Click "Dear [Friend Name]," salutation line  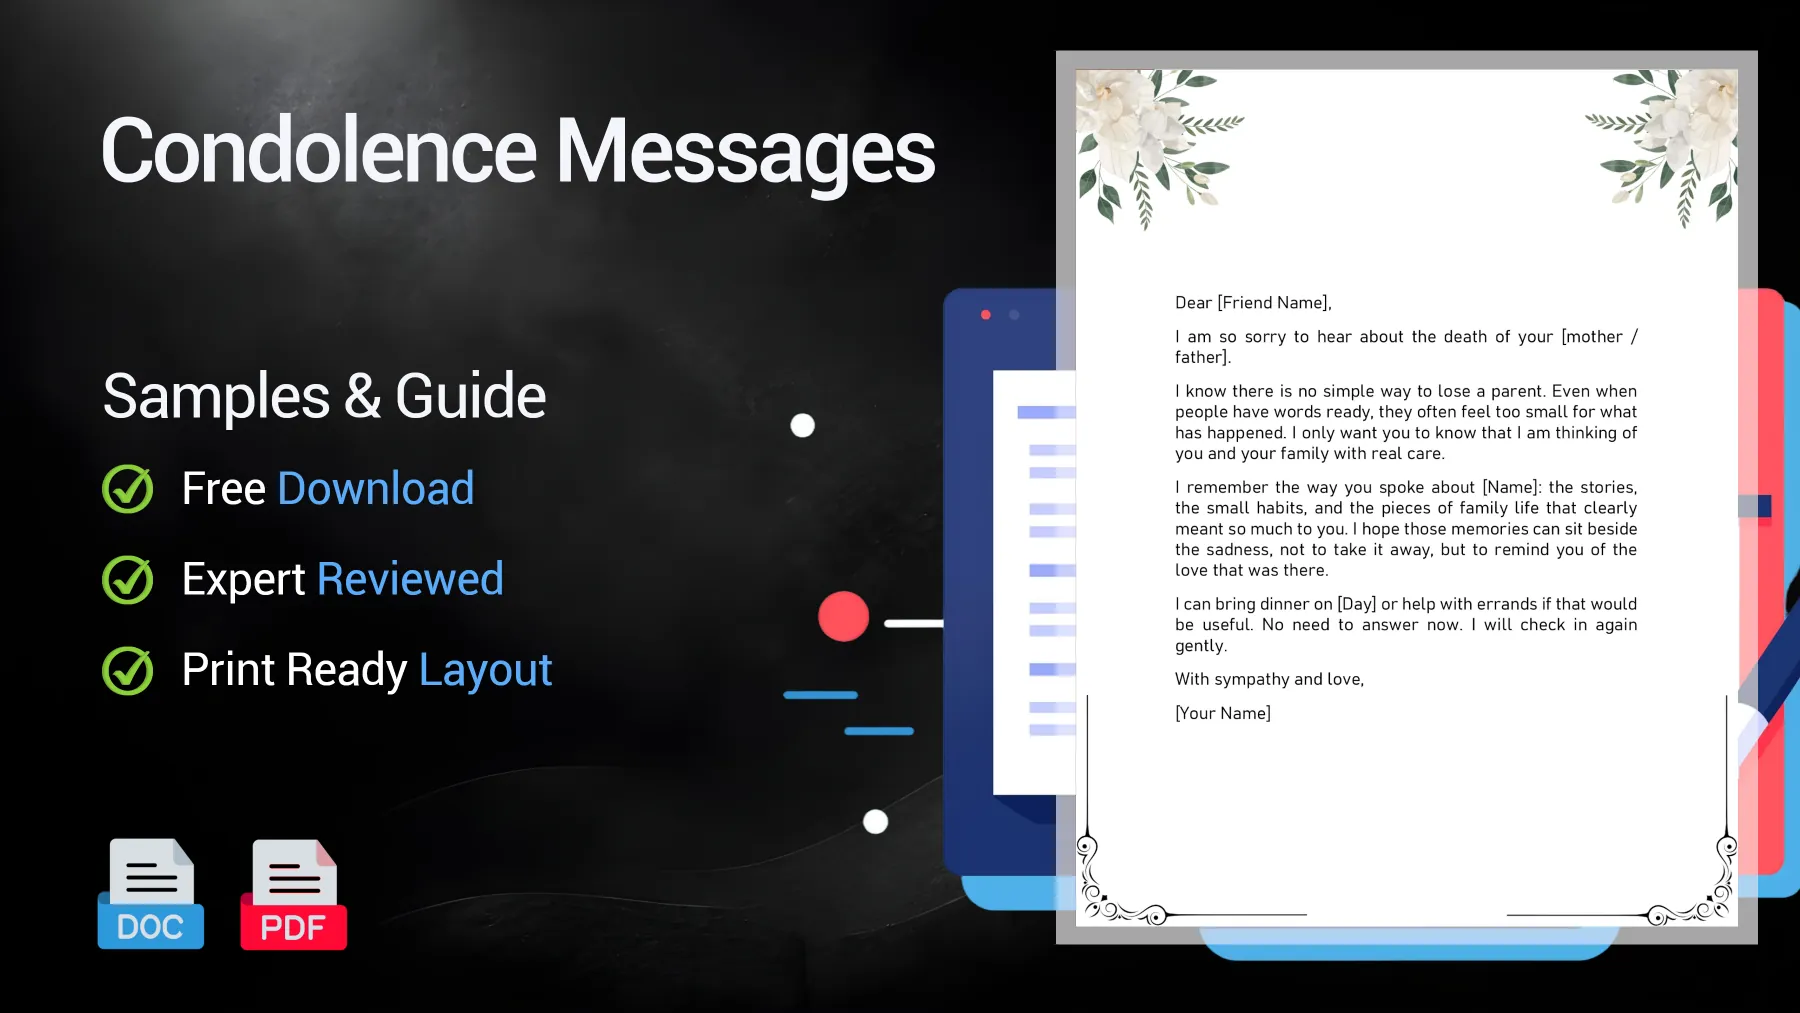[1253, 303]
